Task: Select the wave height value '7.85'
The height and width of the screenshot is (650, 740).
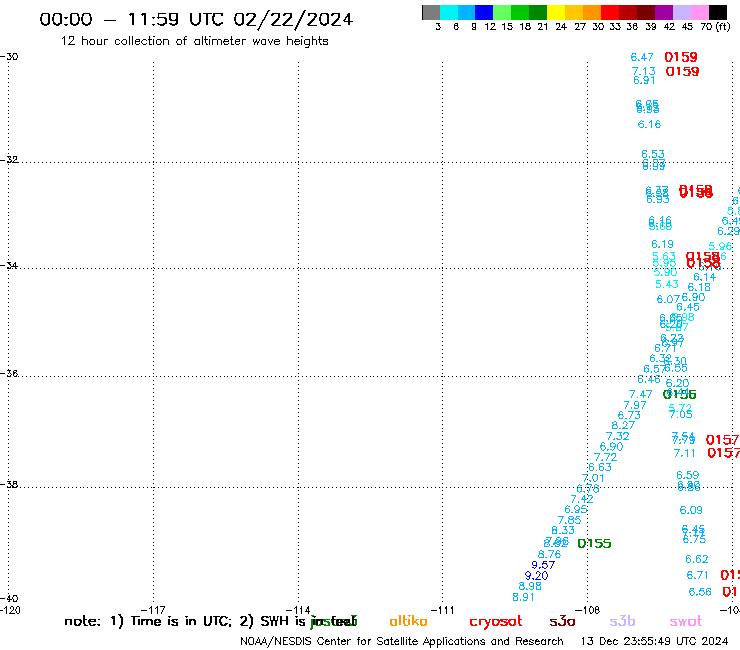Action: point(569,520)
